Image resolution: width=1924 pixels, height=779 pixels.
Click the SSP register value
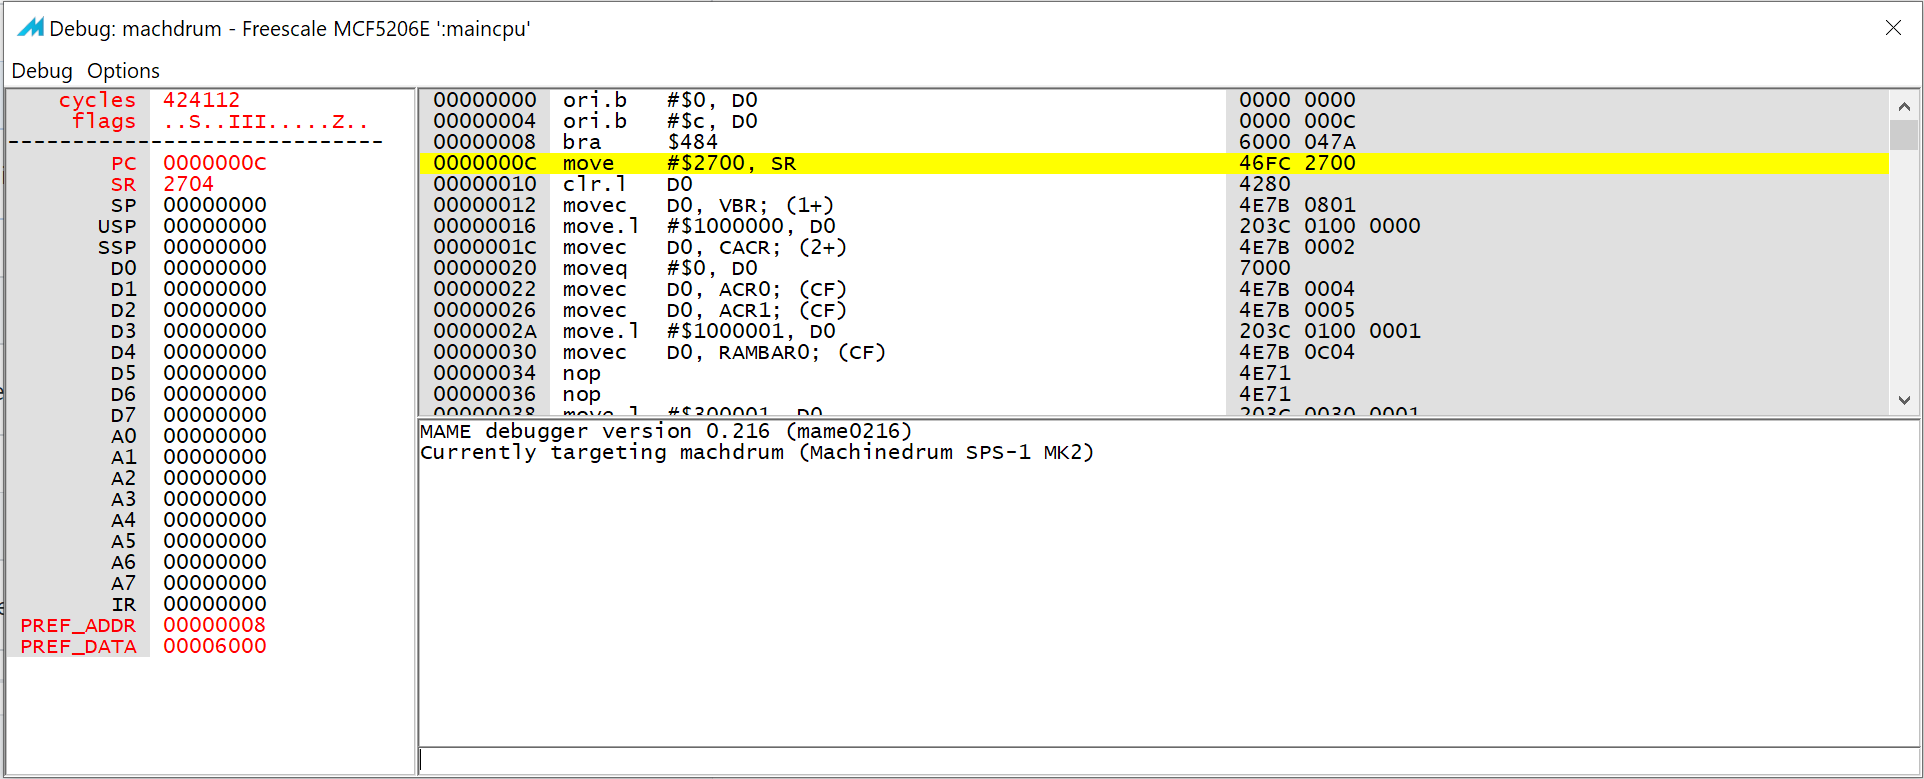tap(215, 247)
